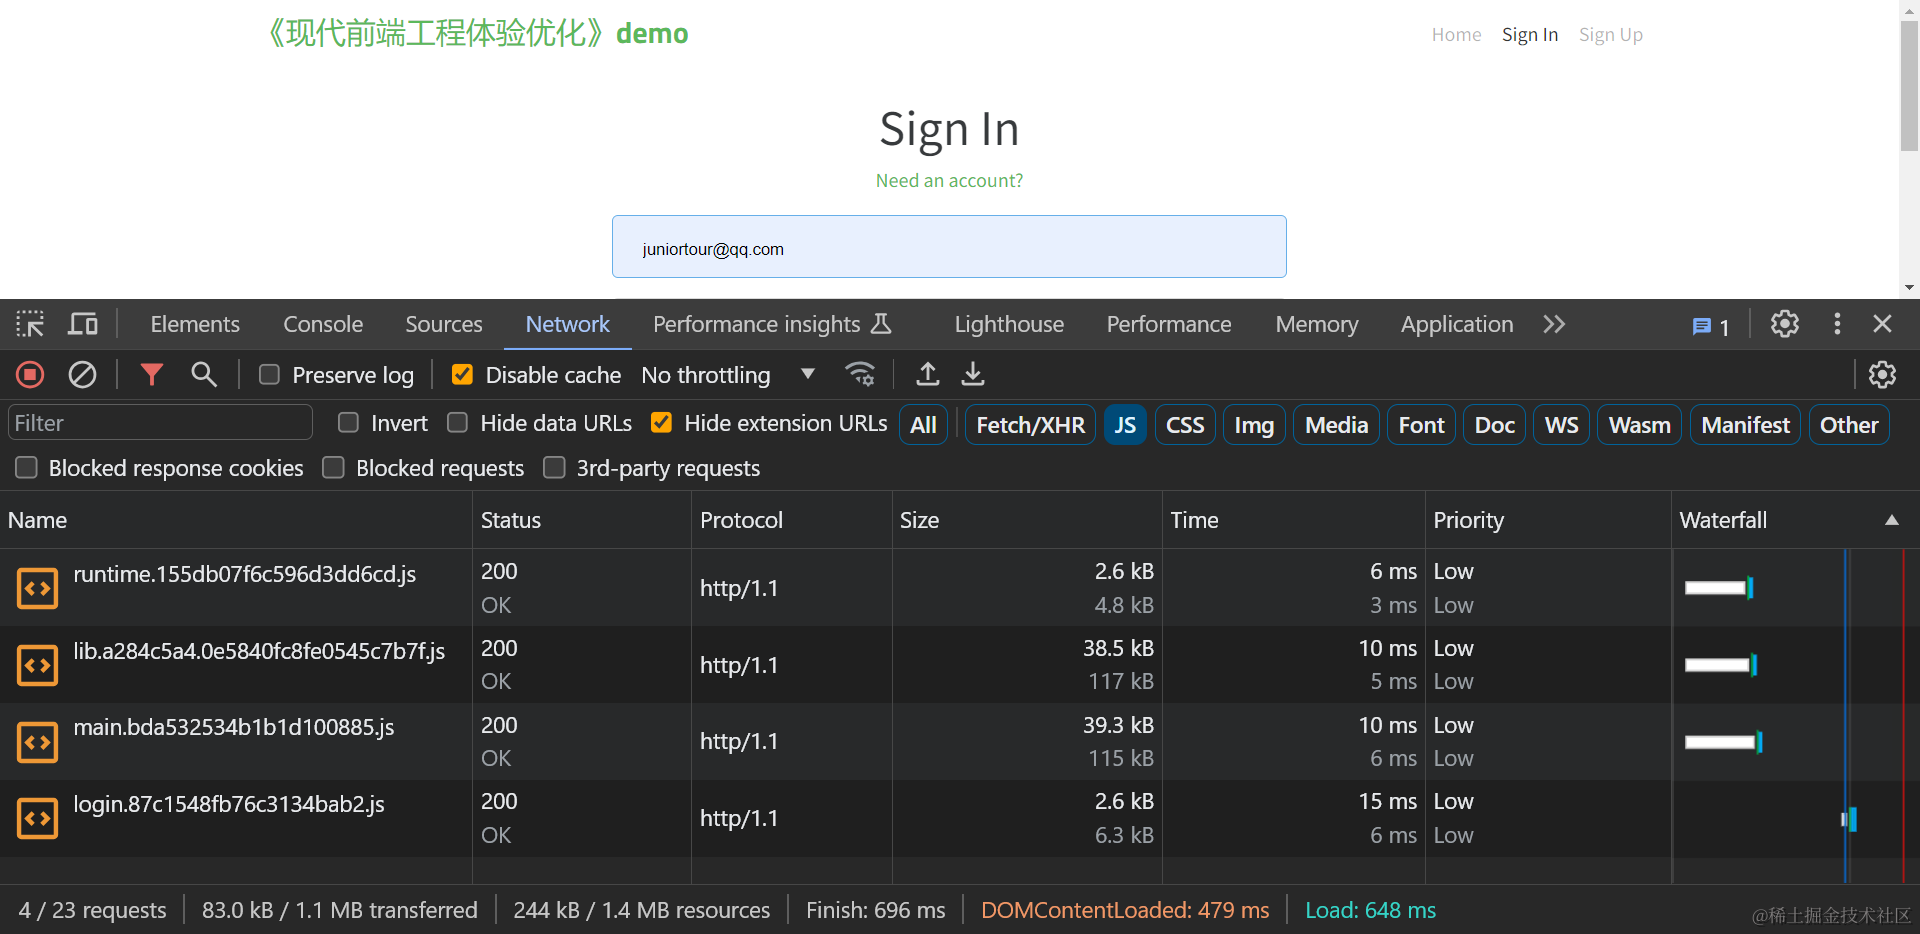Screen dimensions: 1920x934
Task: Expand more DevTools tabs chevron
Action: (x=1553, y=324)
